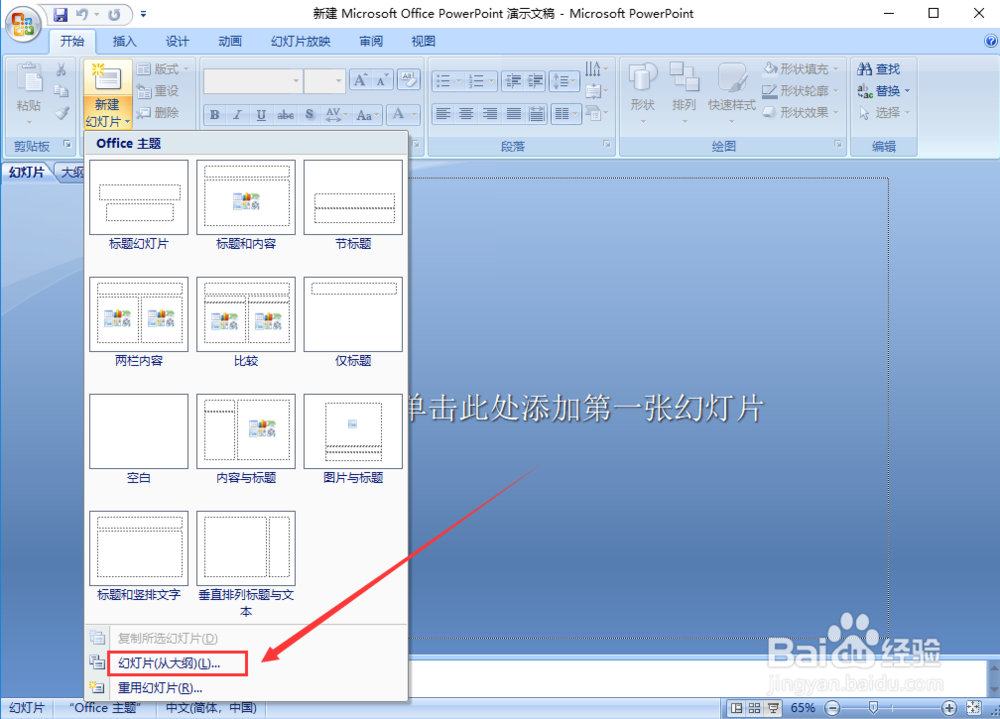Open Shape Fill (形状填充) dropdown

click(x=802, y=68)
